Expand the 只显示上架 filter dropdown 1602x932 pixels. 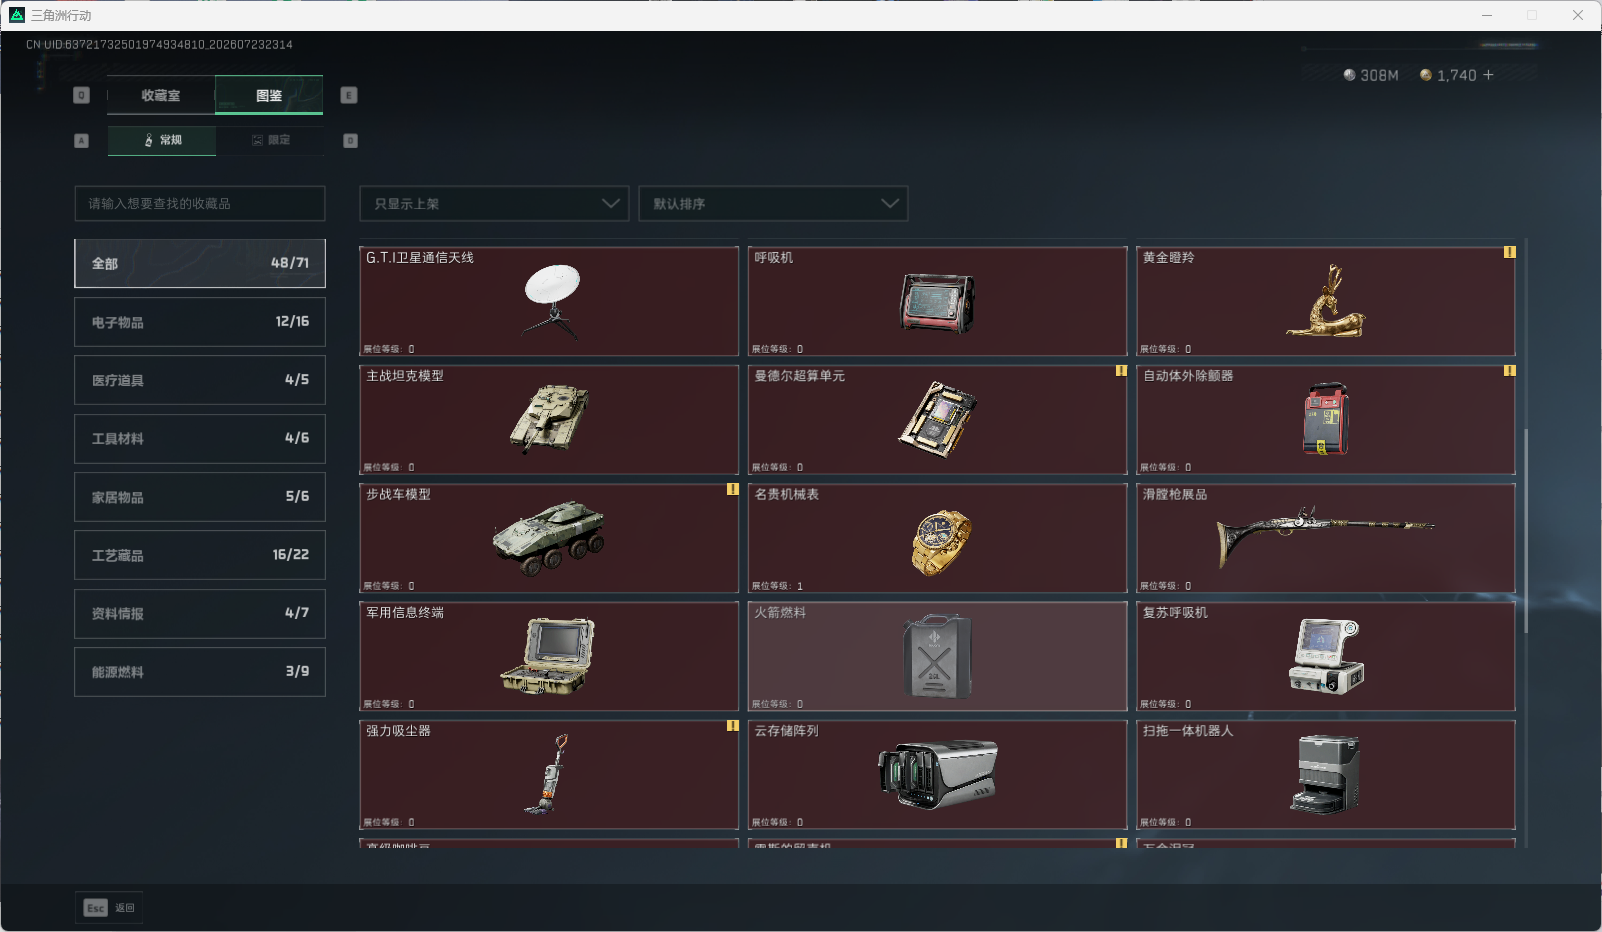tap(494, 203)
